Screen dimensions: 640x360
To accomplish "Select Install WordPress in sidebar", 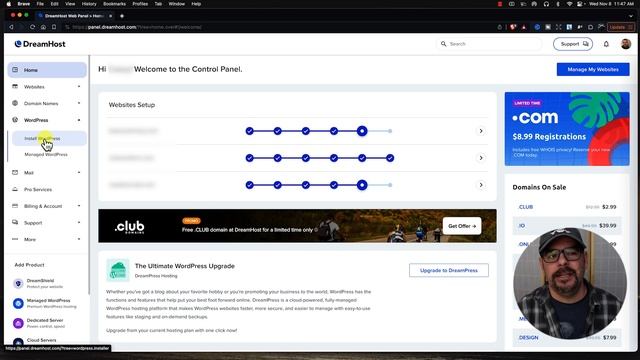I will [x=49, y=138].
